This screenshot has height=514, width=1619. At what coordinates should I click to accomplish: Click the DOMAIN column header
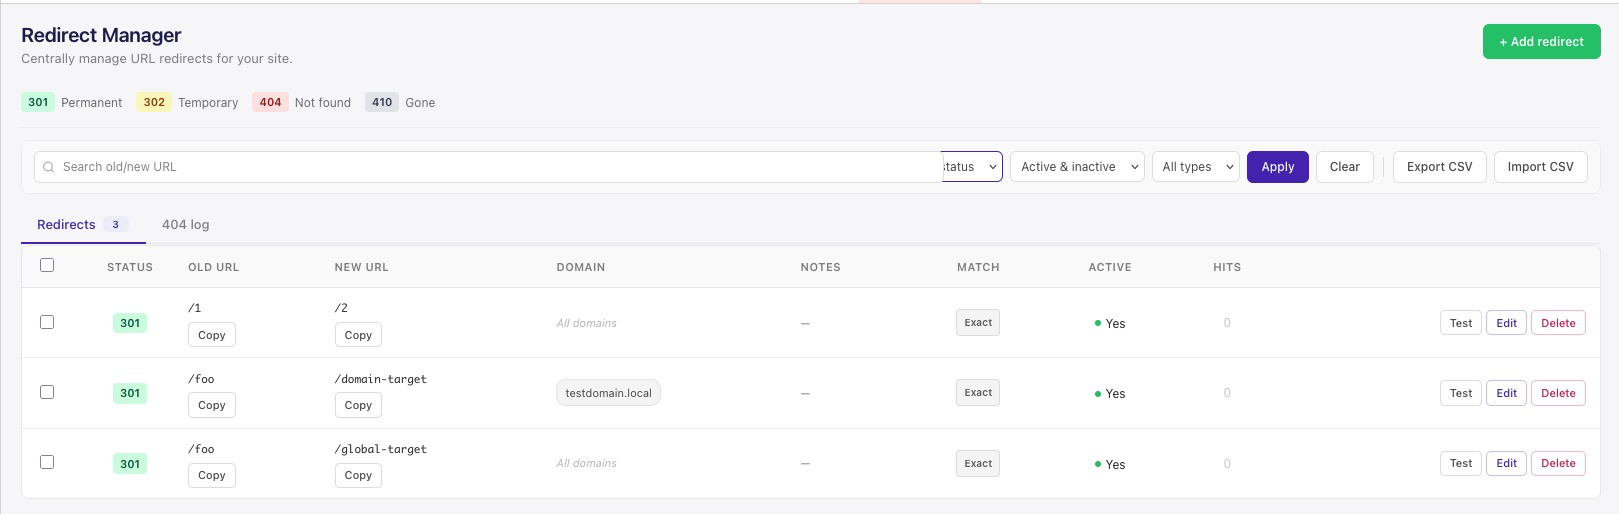[x=581, y=267]
